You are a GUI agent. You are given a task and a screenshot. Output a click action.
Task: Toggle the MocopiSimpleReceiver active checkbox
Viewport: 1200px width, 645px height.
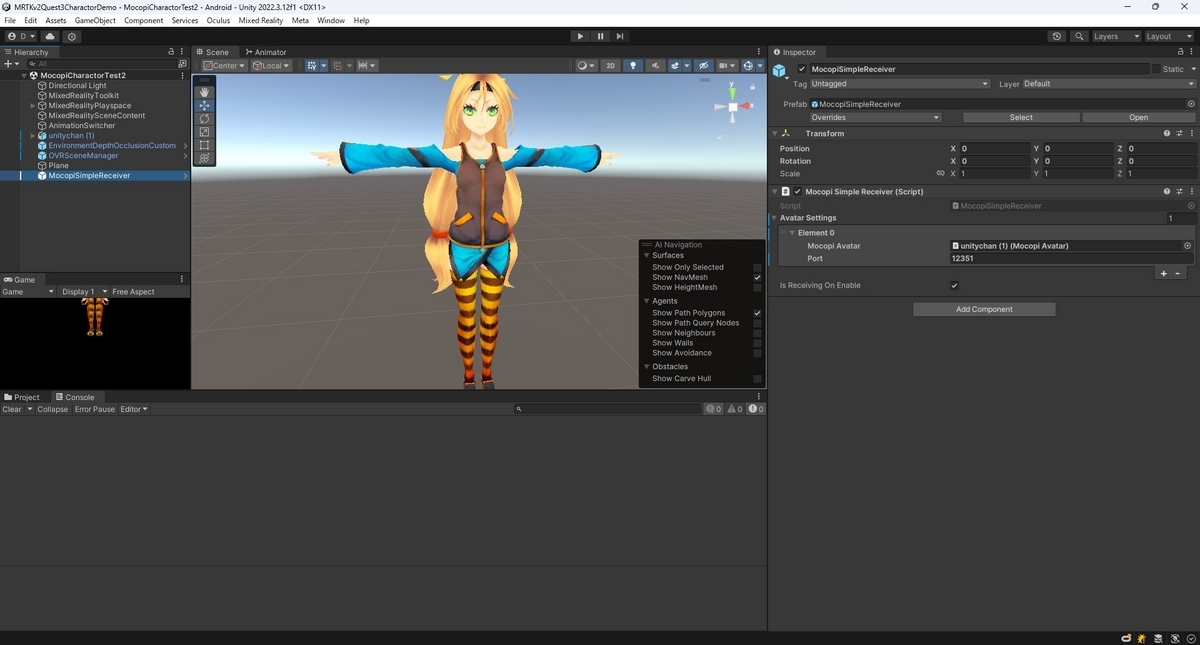click(x=802, y=69)
